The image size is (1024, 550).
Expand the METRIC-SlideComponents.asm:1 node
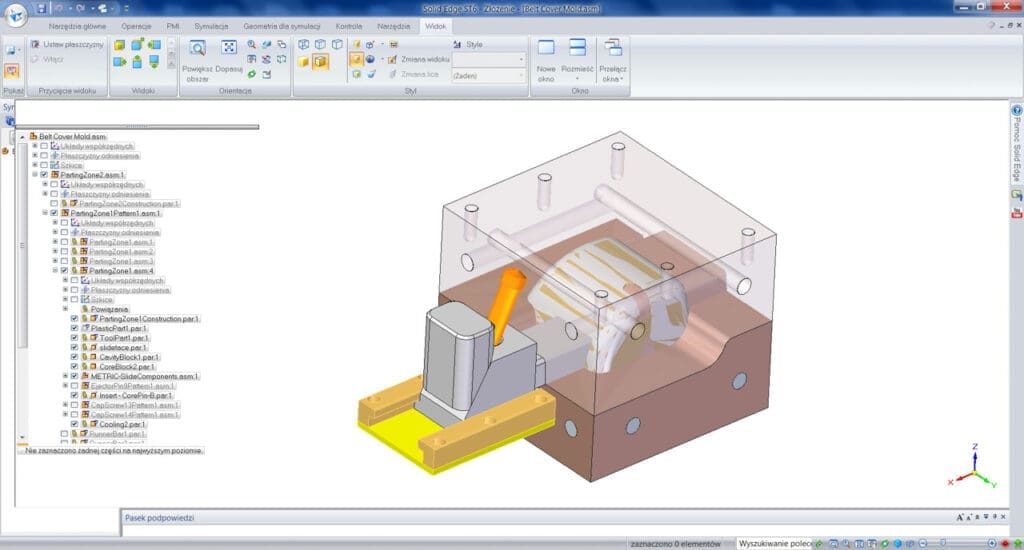(65, 376)
